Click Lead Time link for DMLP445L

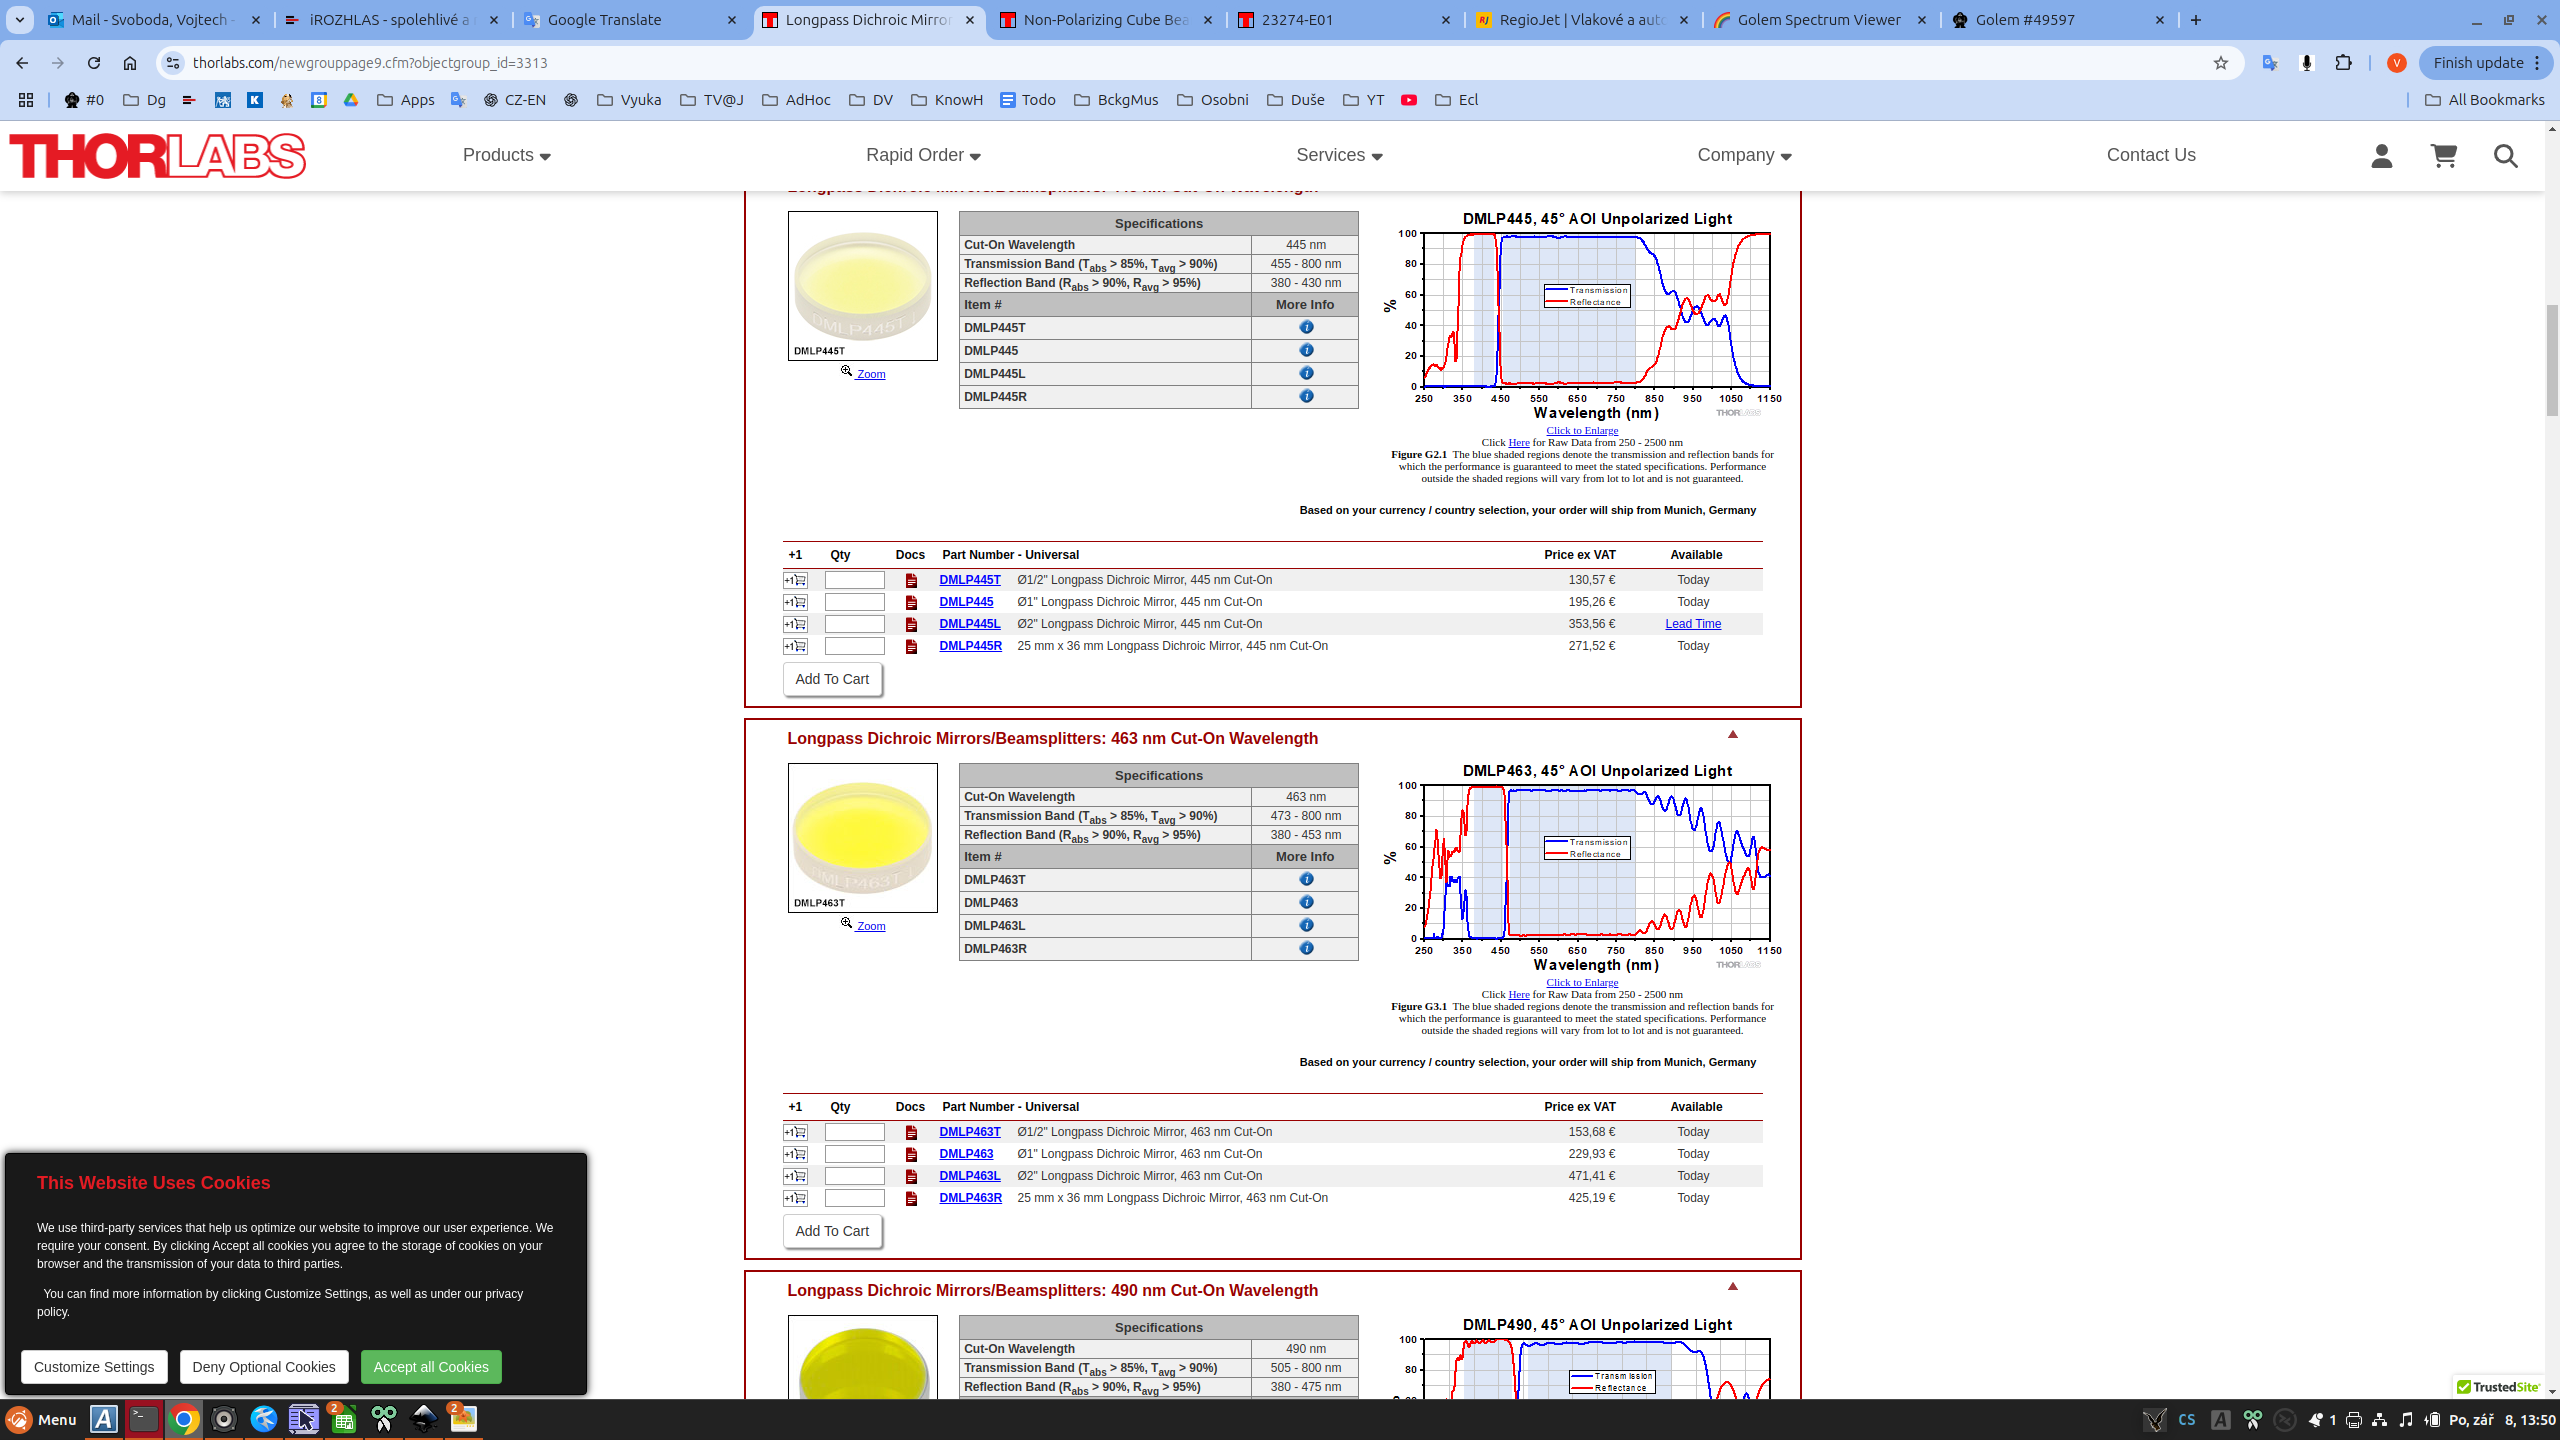click(1692, 624)
